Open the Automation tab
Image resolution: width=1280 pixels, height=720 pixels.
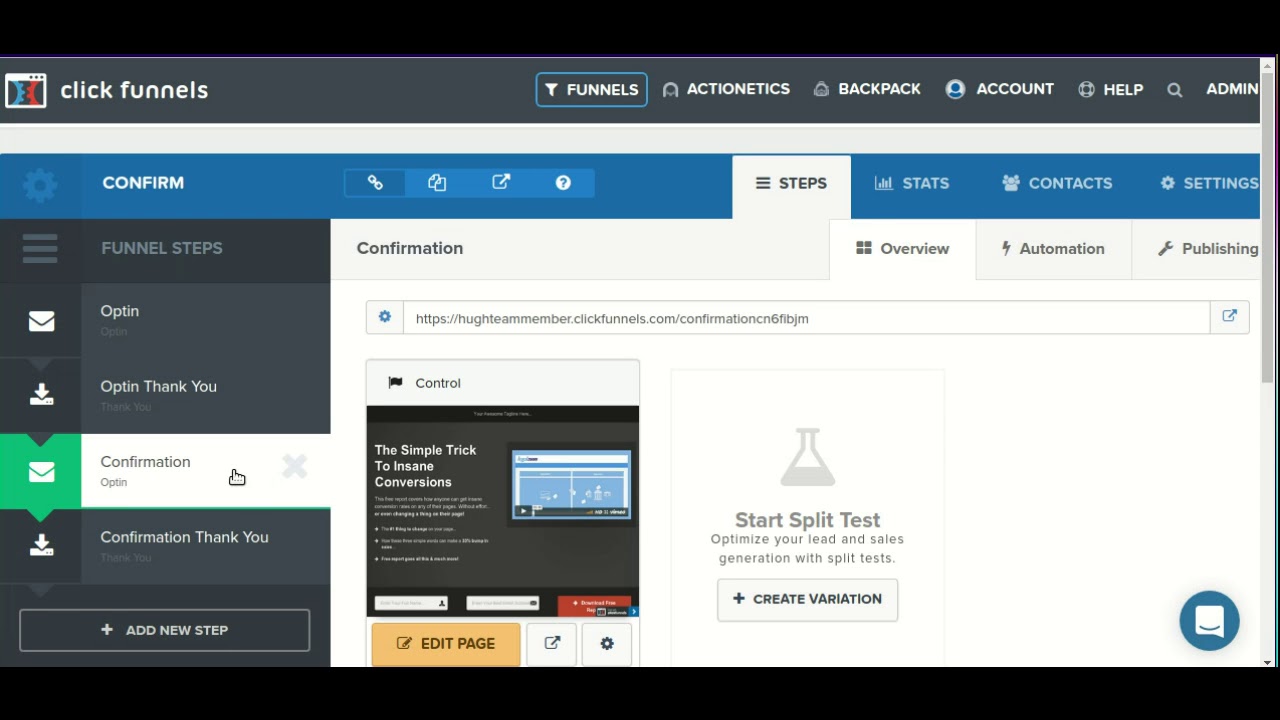[x=1053, y=249]
